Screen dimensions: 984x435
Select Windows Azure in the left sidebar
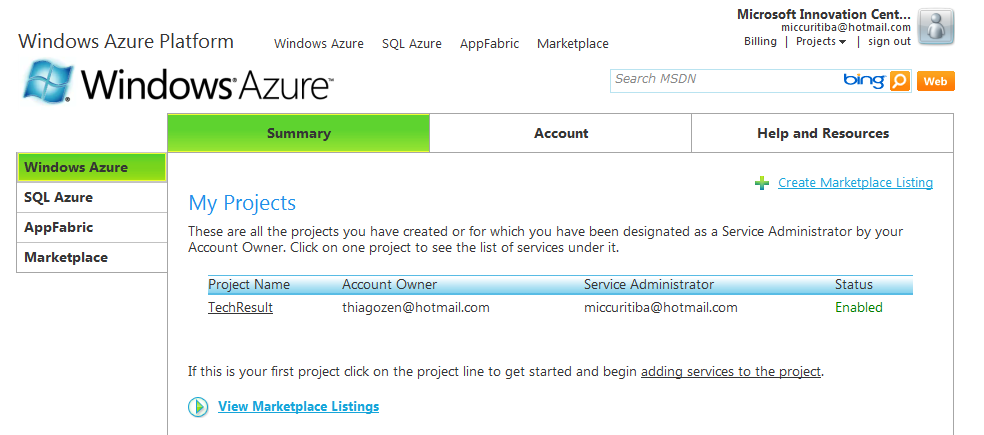click(92, 167)
